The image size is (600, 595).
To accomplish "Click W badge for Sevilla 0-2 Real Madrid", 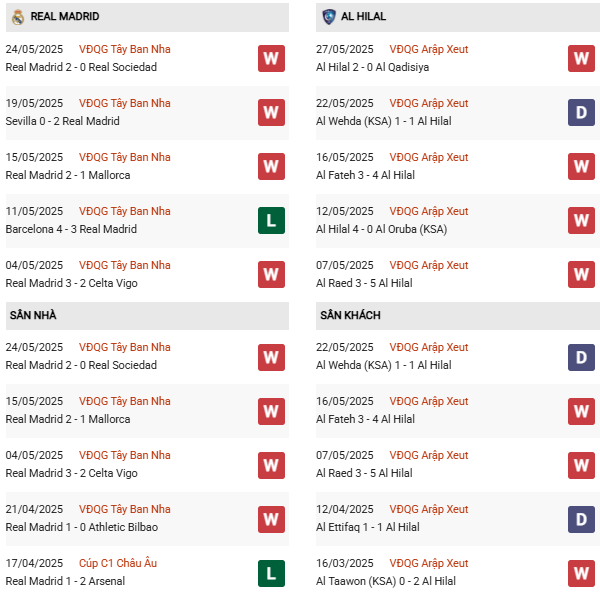I will tap(271, 113).
